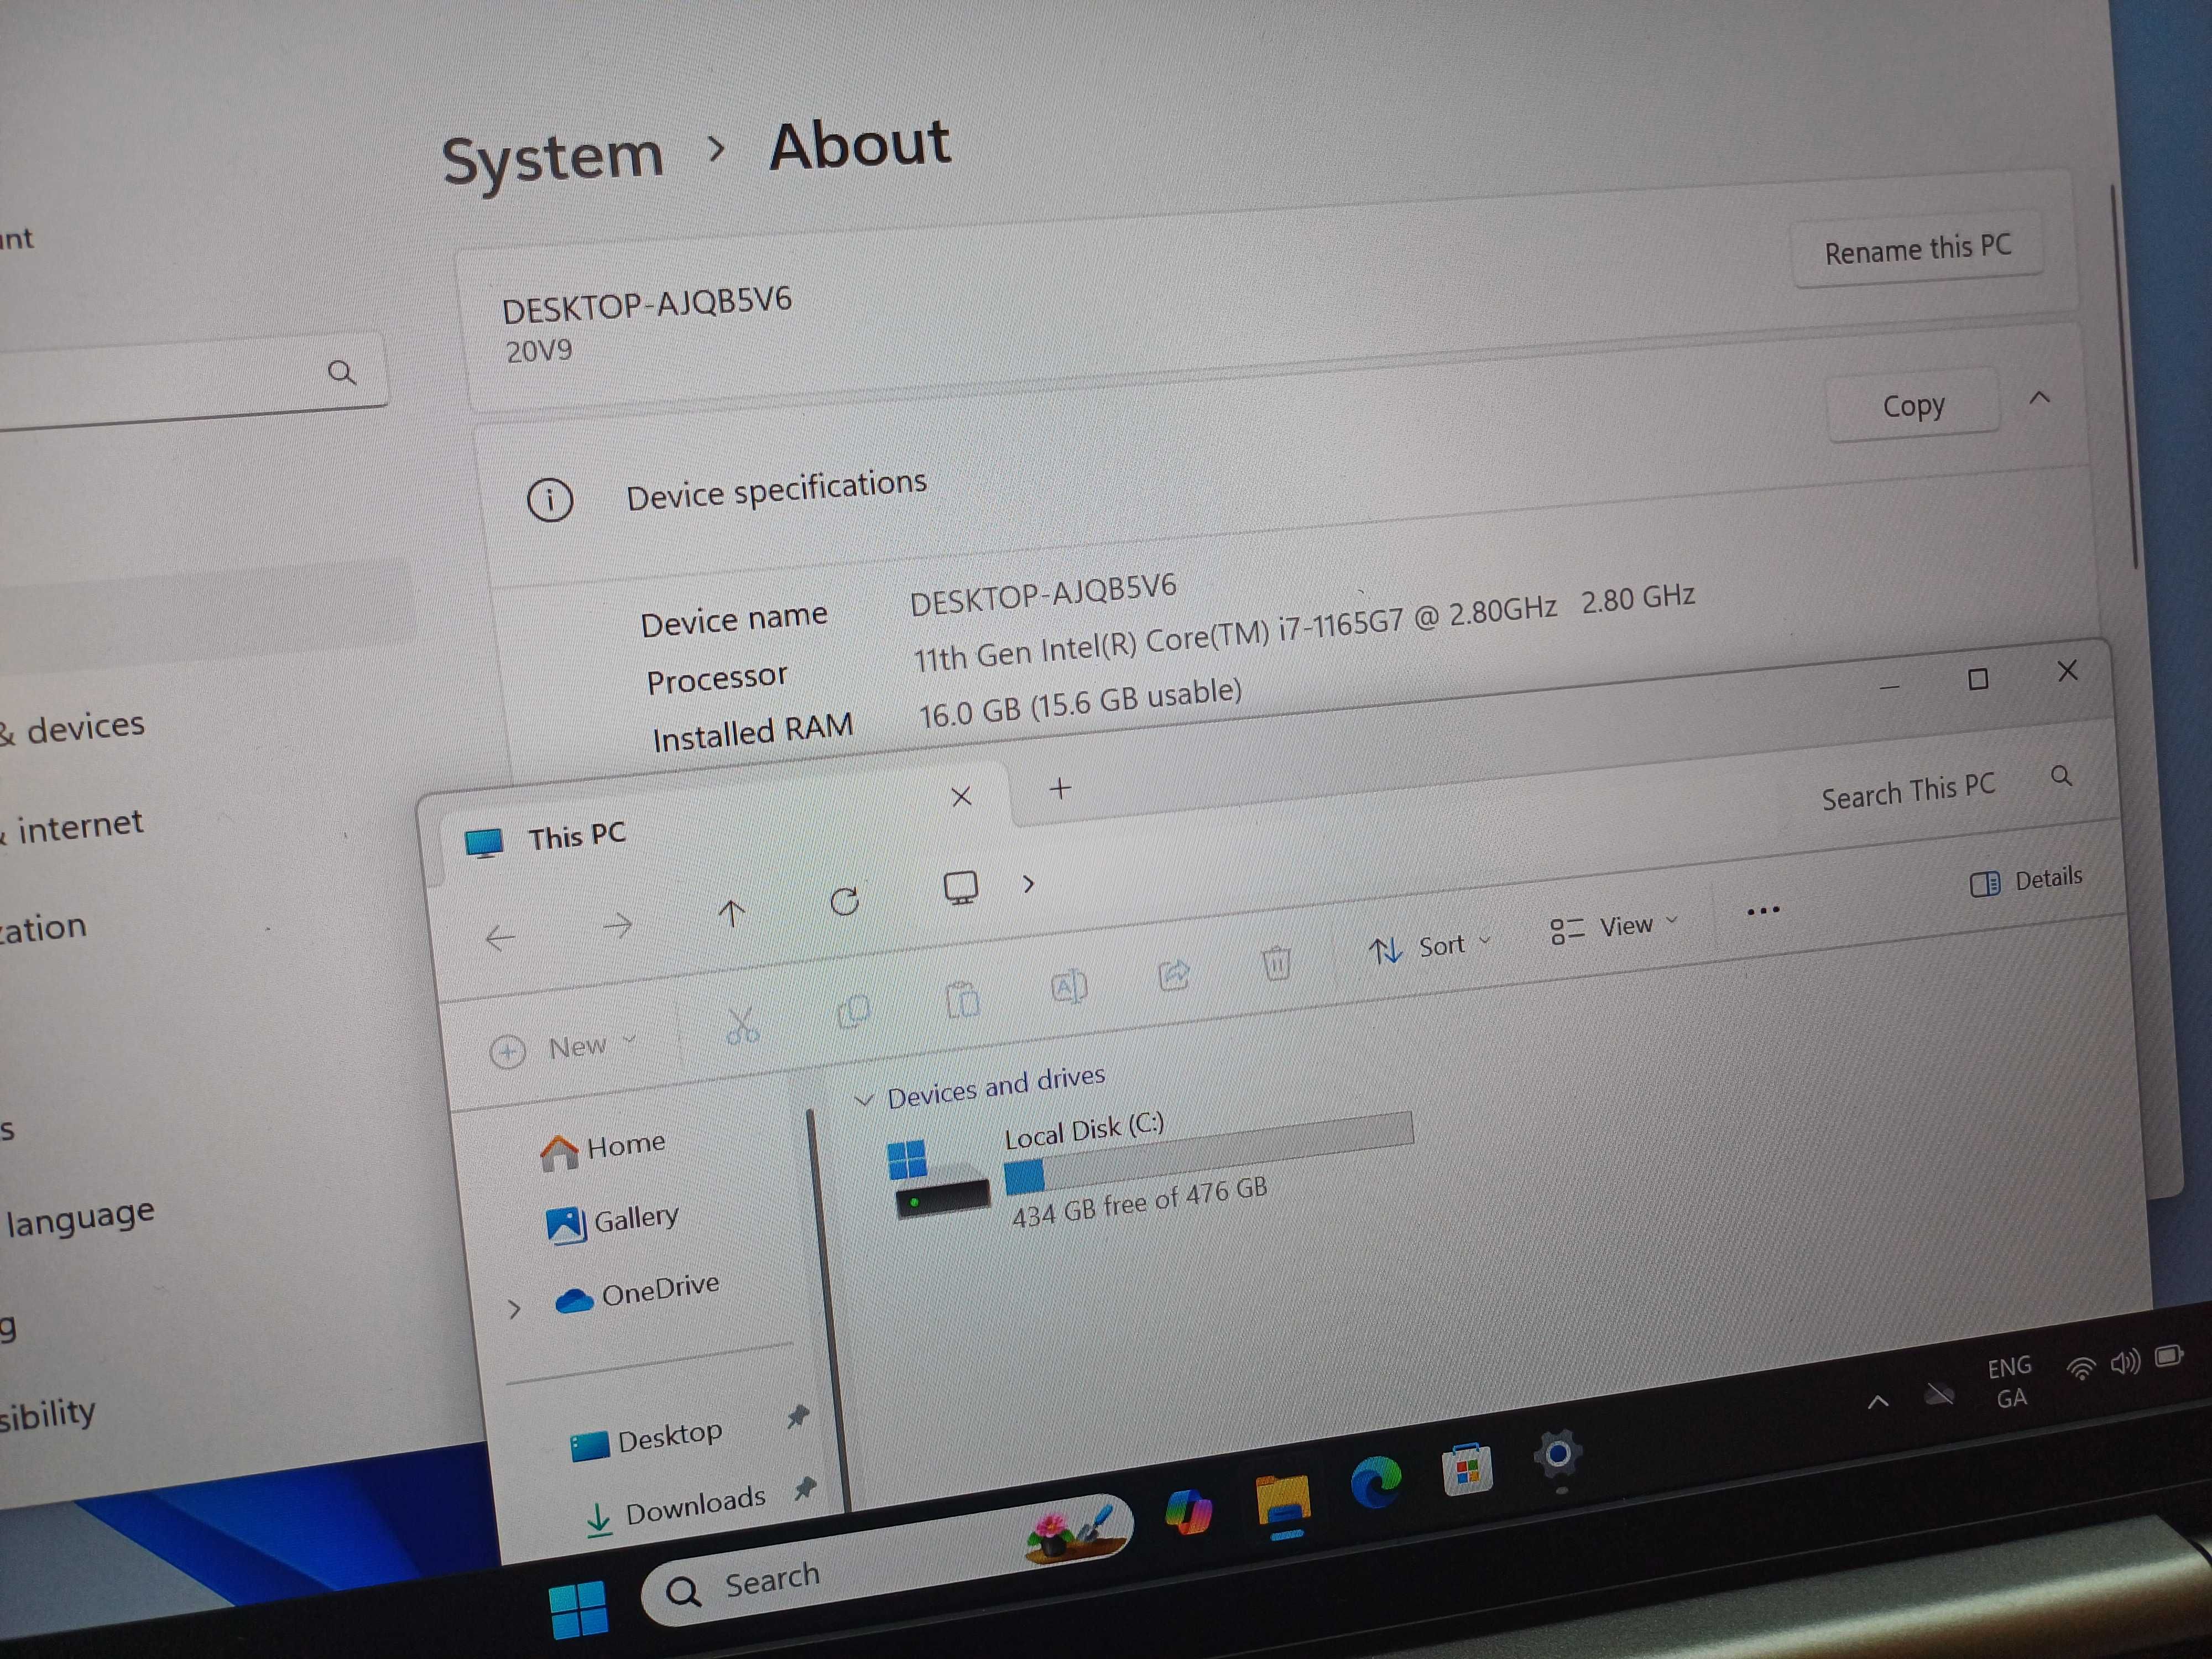Show hidden system tray icons
2212x1659 pixels.
1878,1402
